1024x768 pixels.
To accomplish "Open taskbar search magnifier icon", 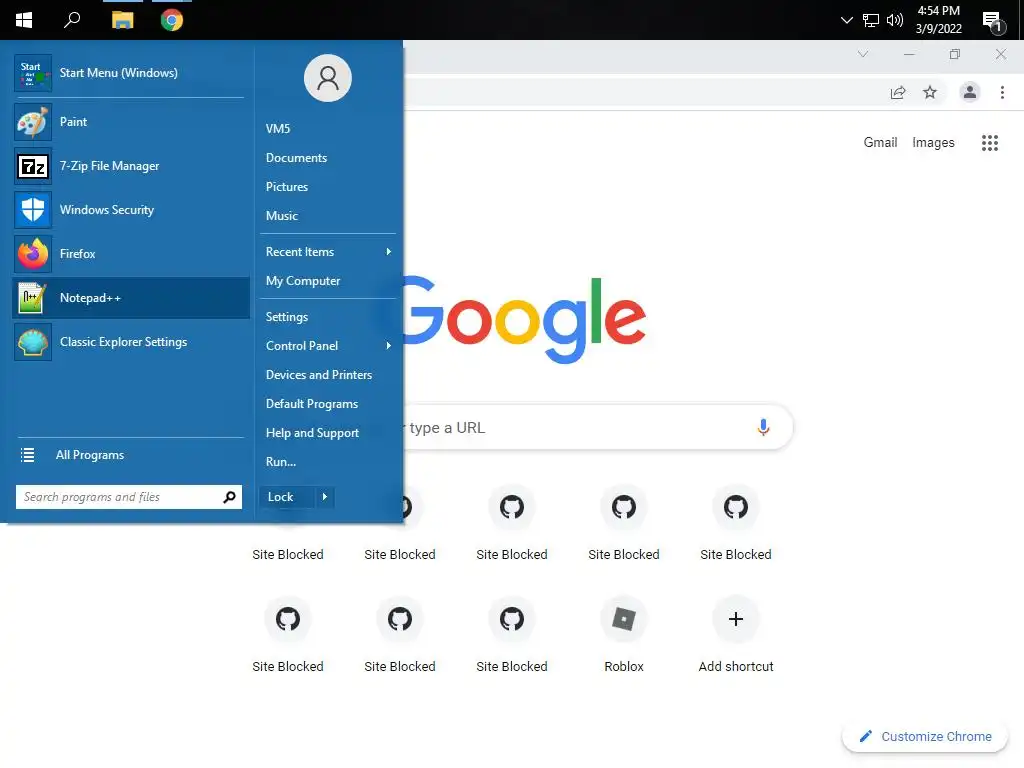I will coord(72,20).
